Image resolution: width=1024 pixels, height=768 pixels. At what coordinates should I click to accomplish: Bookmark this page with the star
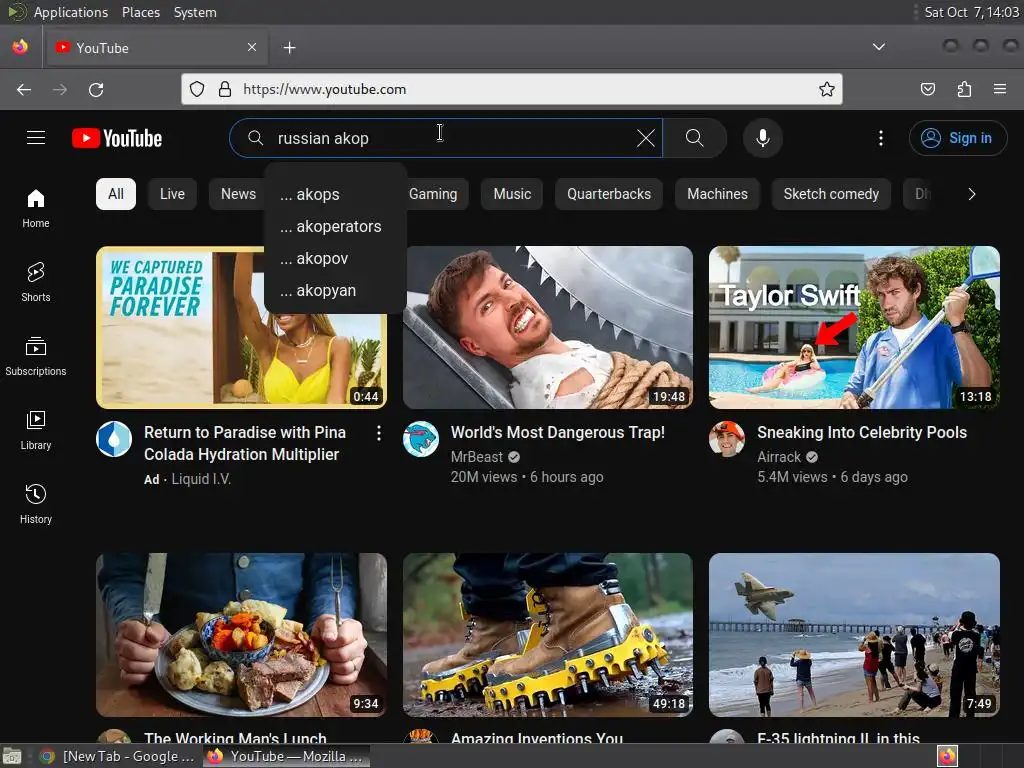tap(826, 89)
